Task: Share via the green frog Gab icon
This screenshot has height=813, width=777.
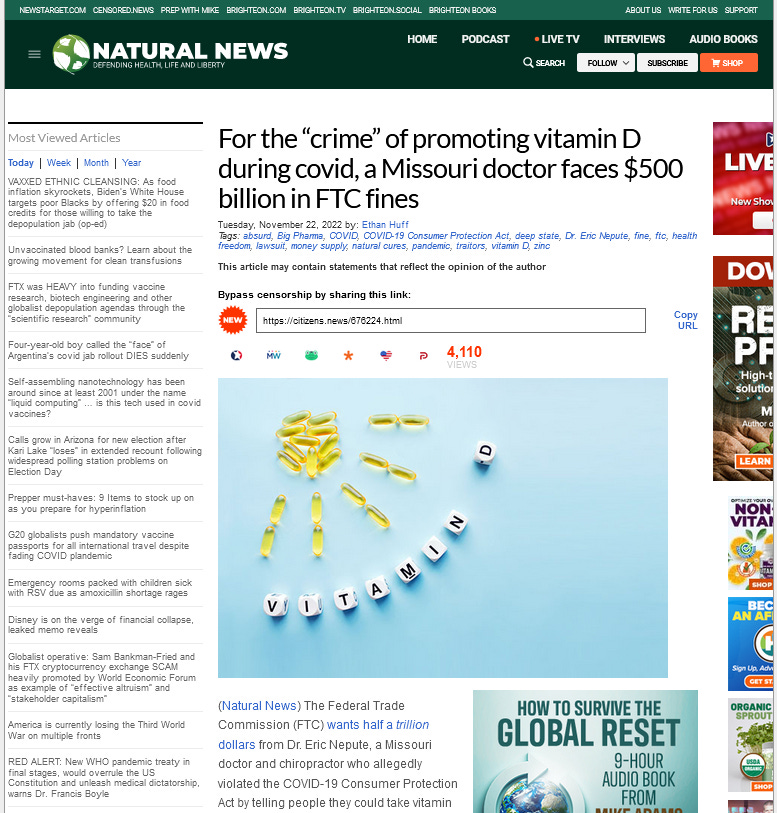Action: tap(311, 355)
